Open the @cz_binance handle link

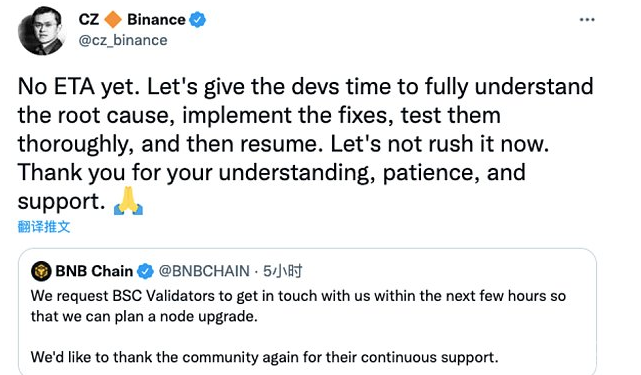[123, 40]
